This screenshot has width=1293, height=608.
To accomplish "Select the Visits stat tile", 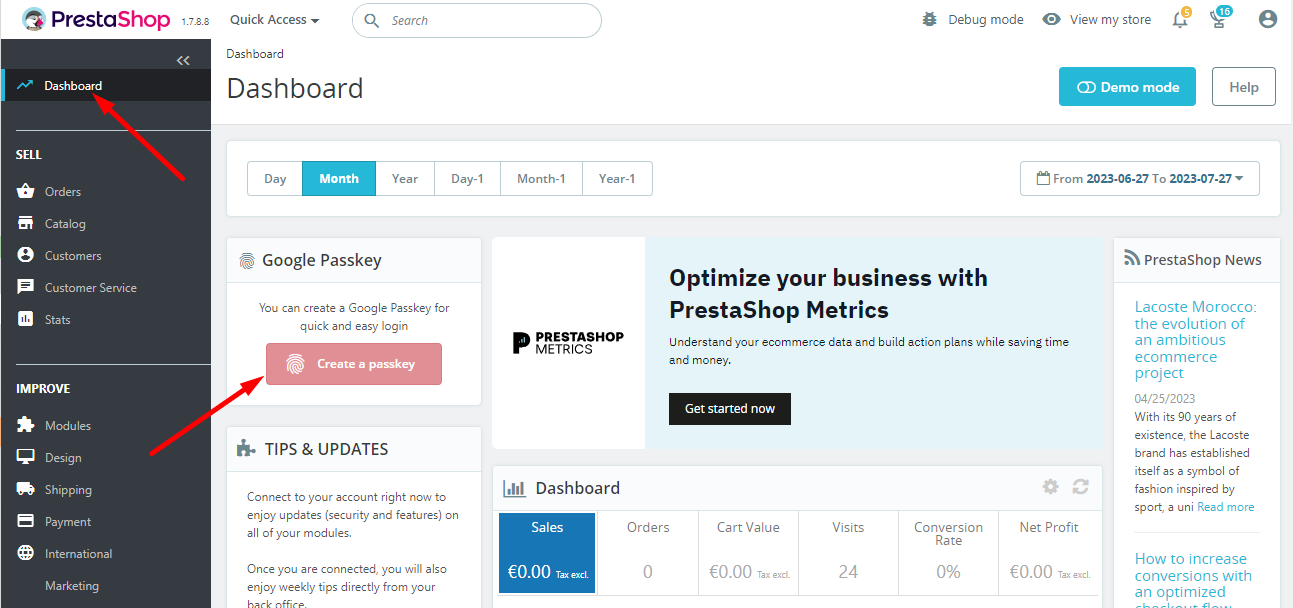I will 848,554.
